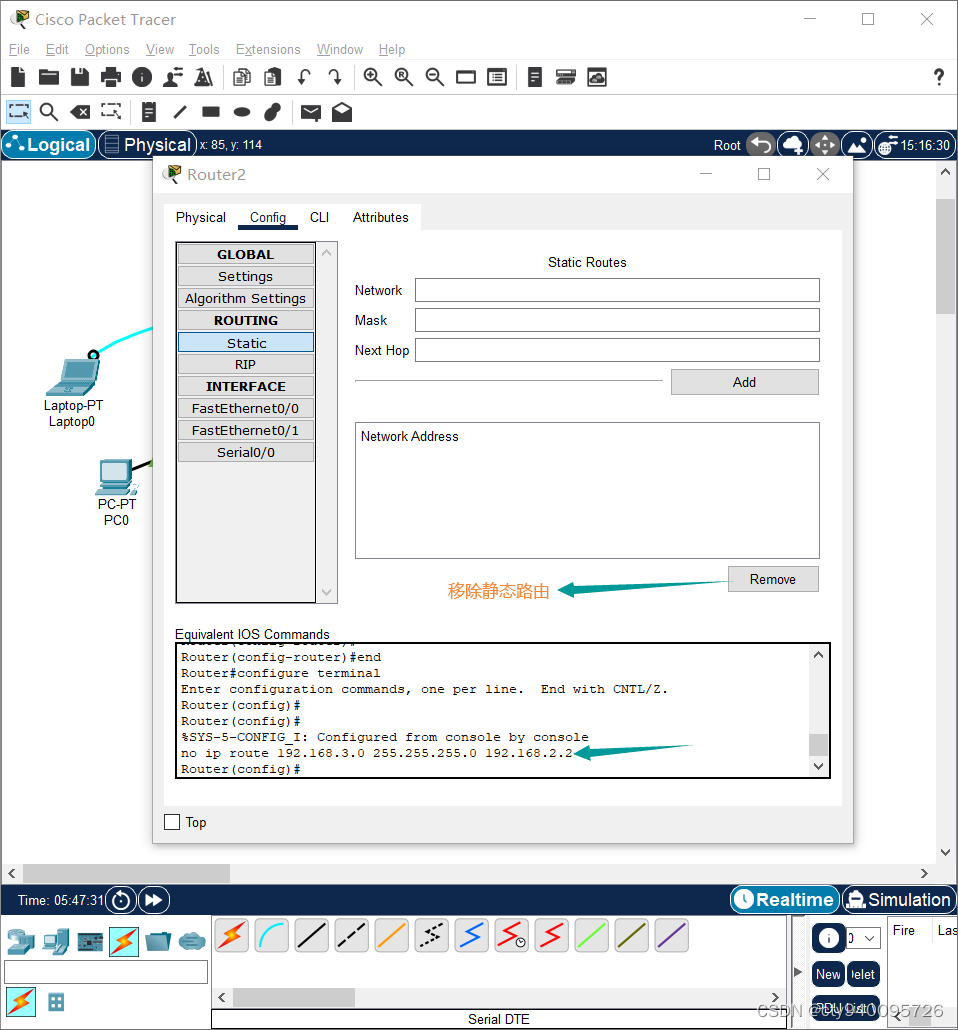Switch to the CLI tab of Router2

tap(319, 217)
